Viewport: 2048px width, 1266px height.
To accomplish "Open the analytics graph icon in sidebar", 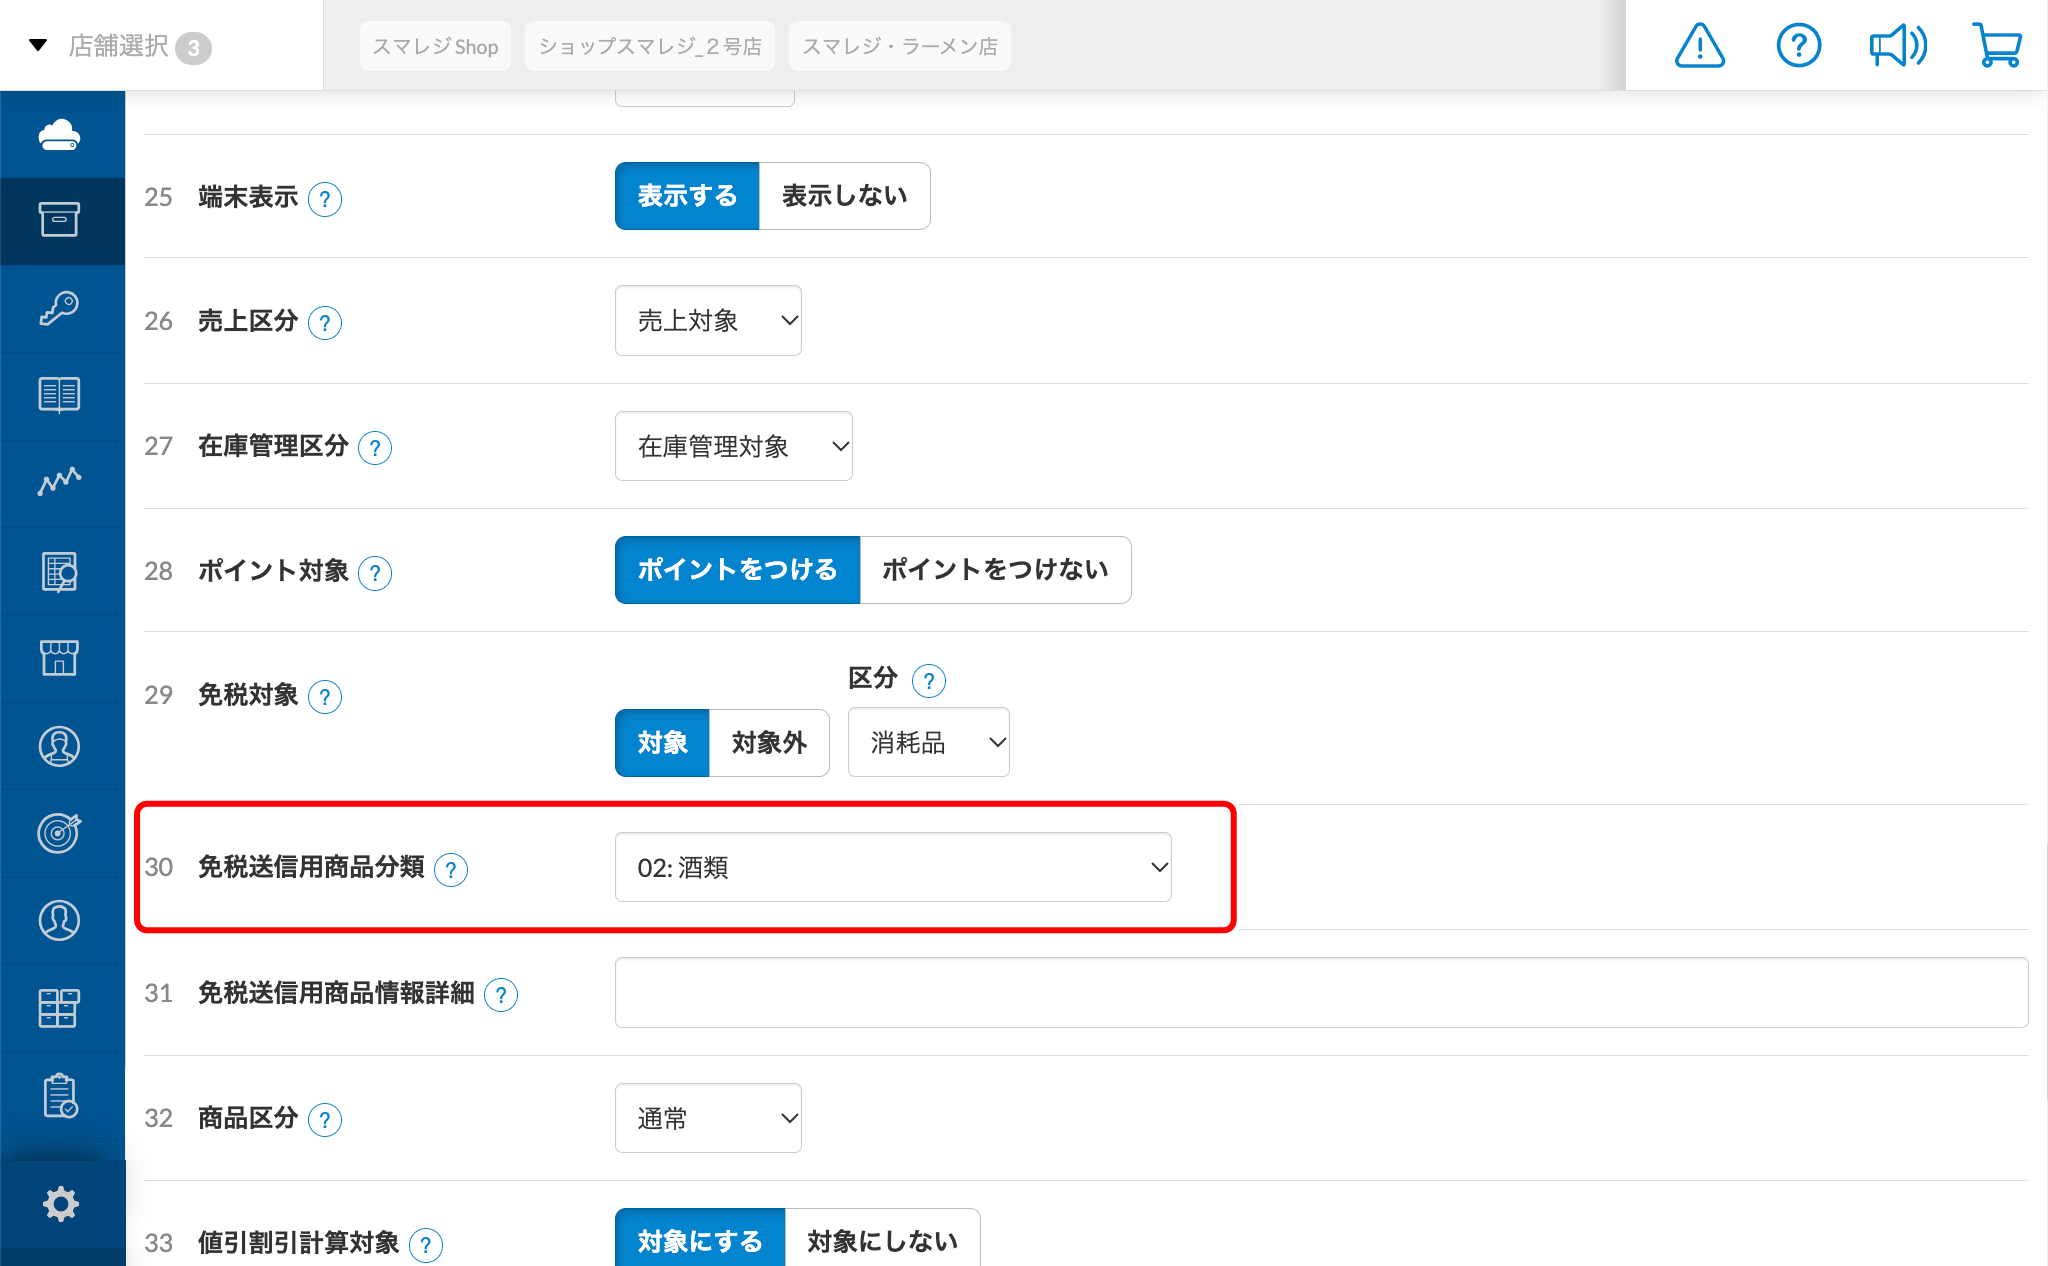I will tap(60, 482).
